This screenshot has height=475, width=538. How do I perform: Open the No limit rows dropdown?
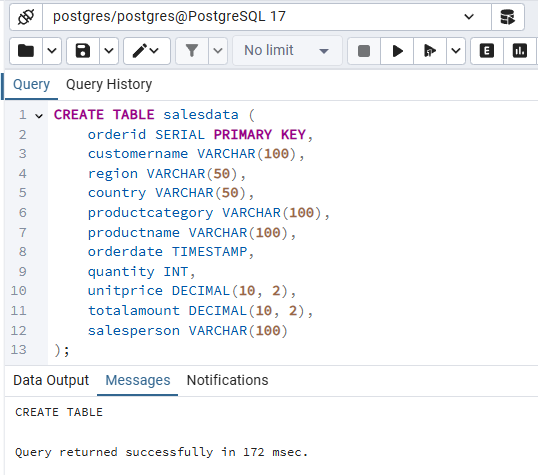[x=287, y=51]
